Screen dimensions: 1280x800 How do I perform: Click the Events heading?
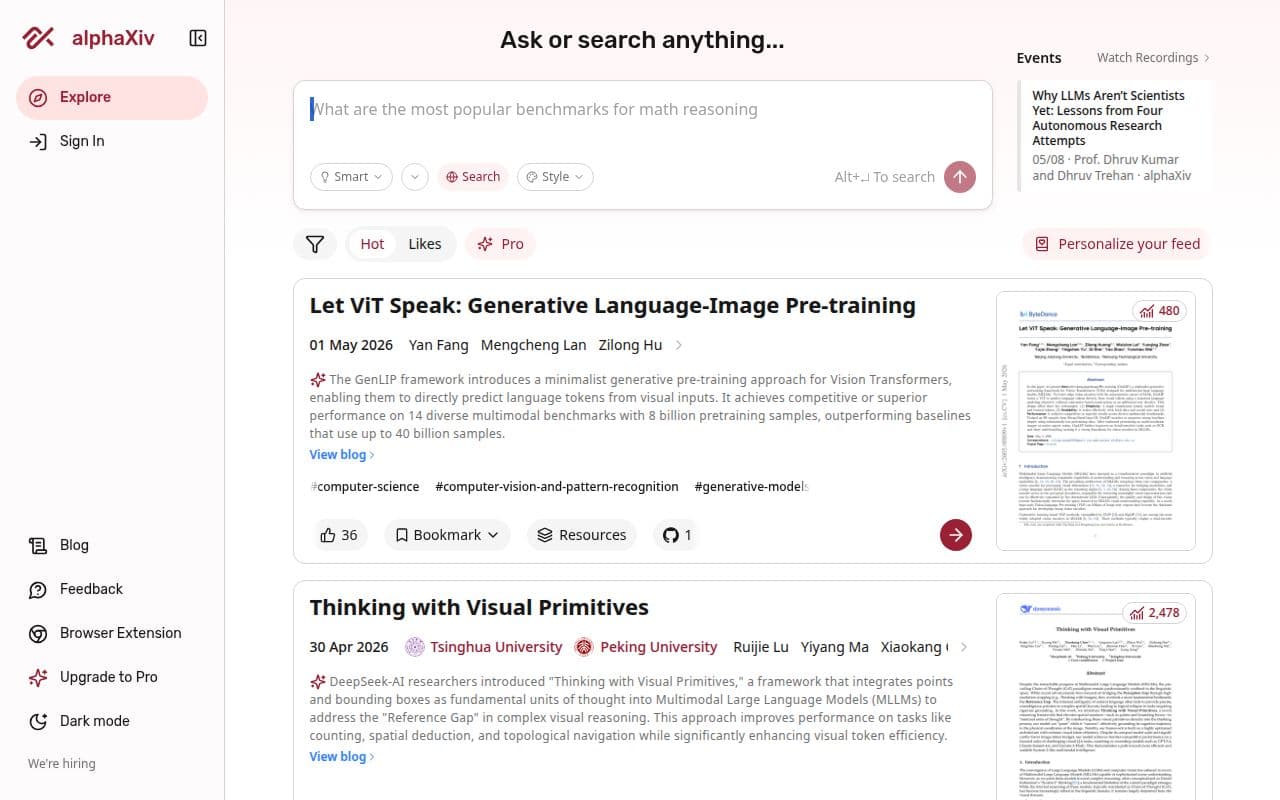(x=1039, y=58)
